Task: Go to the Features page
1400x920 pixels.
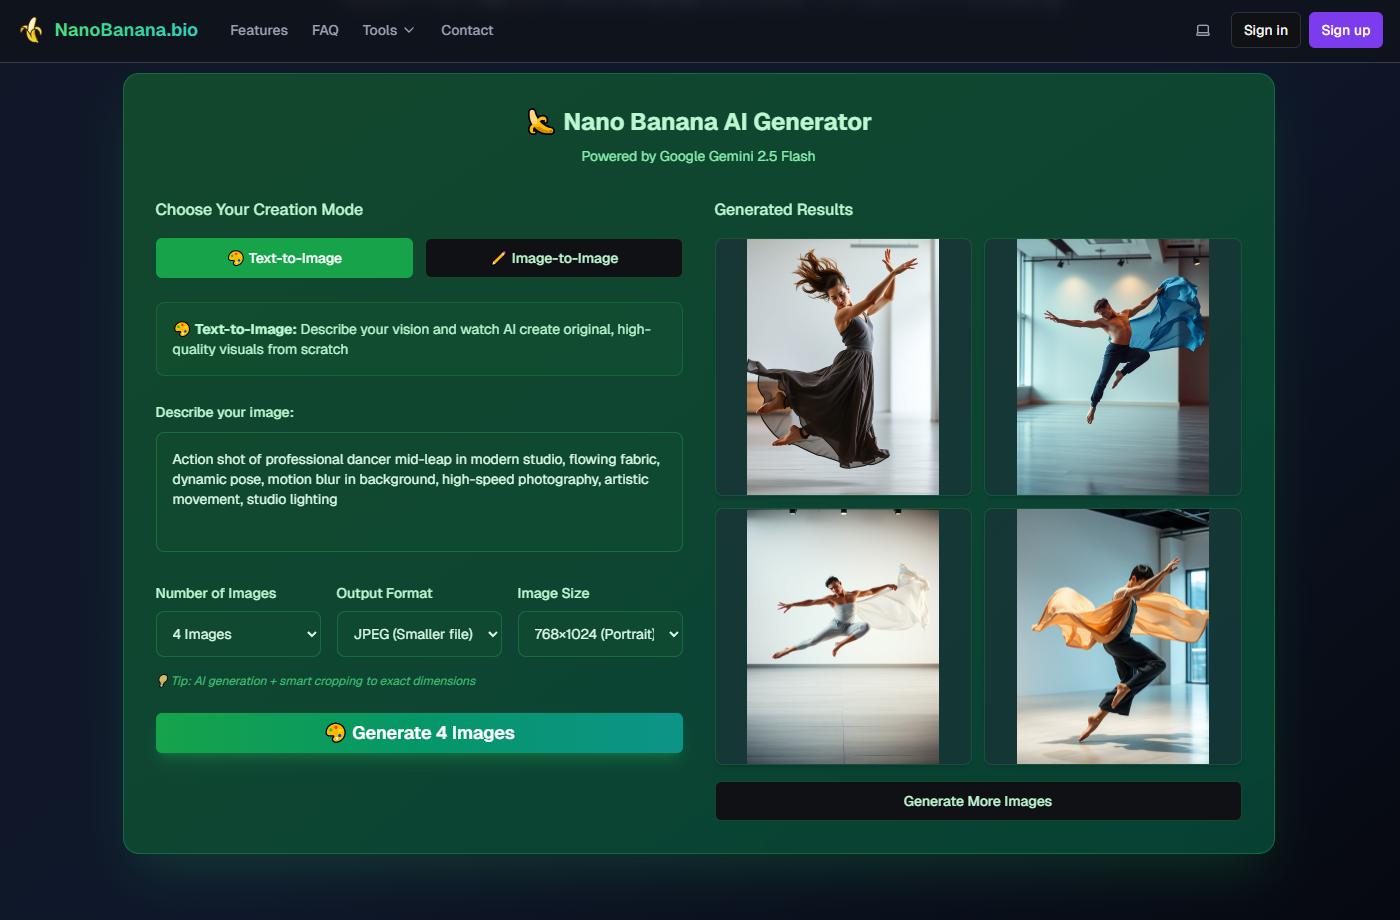Action: click(259, 30)
